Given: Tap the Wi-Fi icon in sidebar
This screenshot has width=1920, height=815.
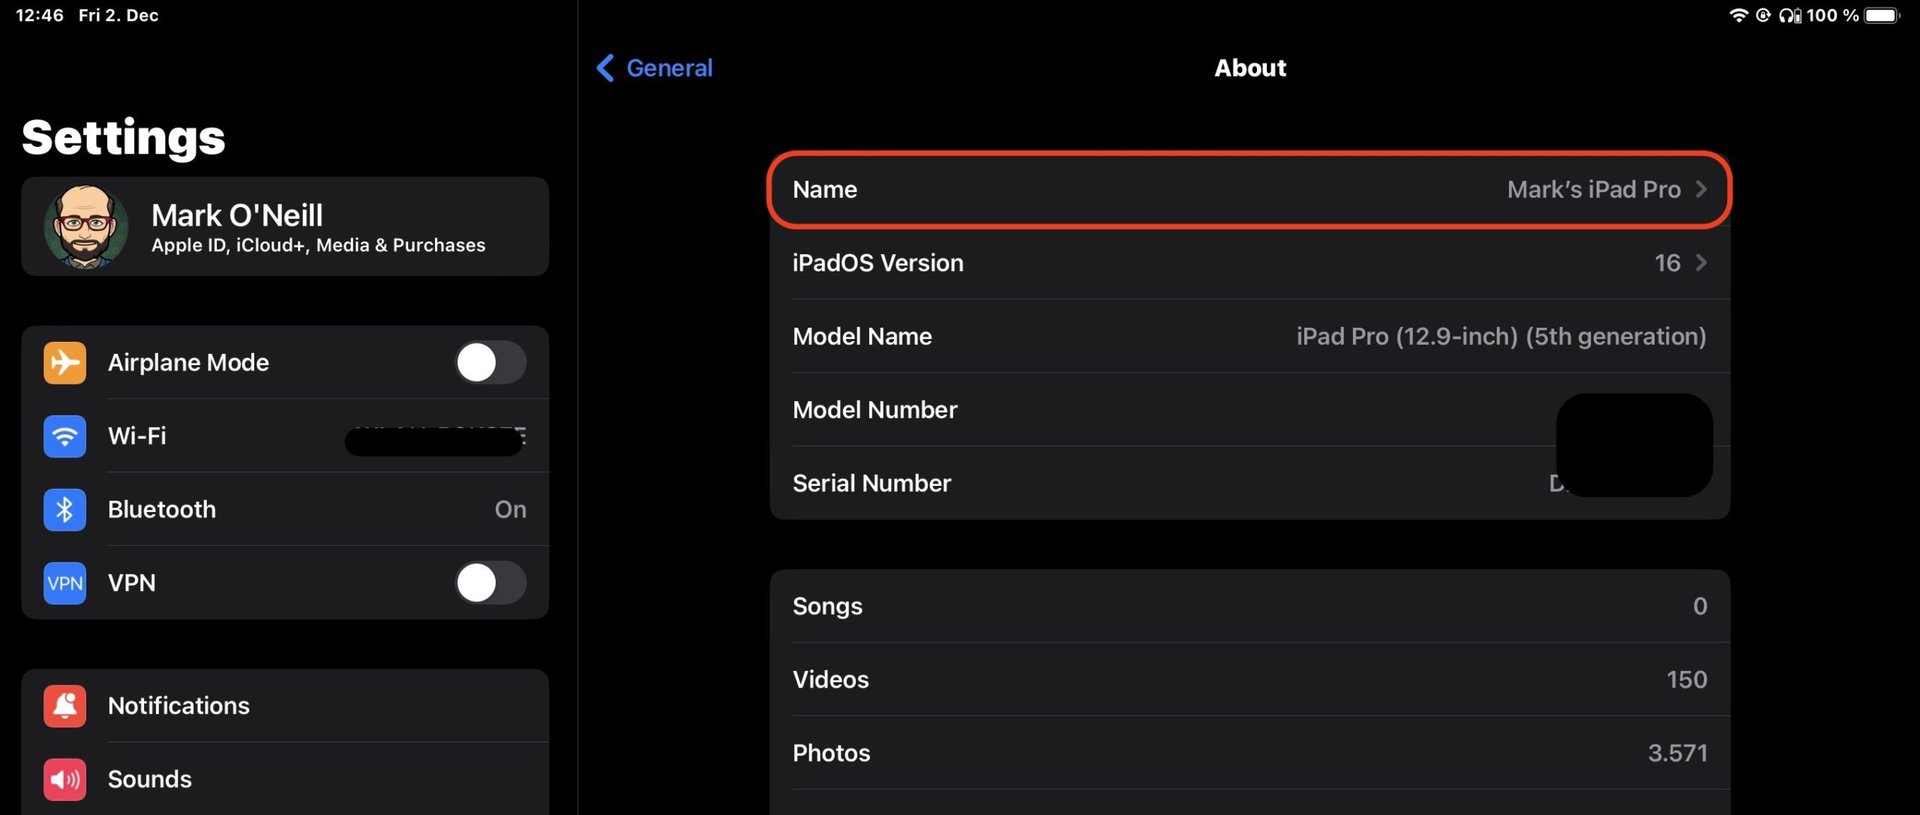Looking at the screenshot, I should click(x=65, y=436).
